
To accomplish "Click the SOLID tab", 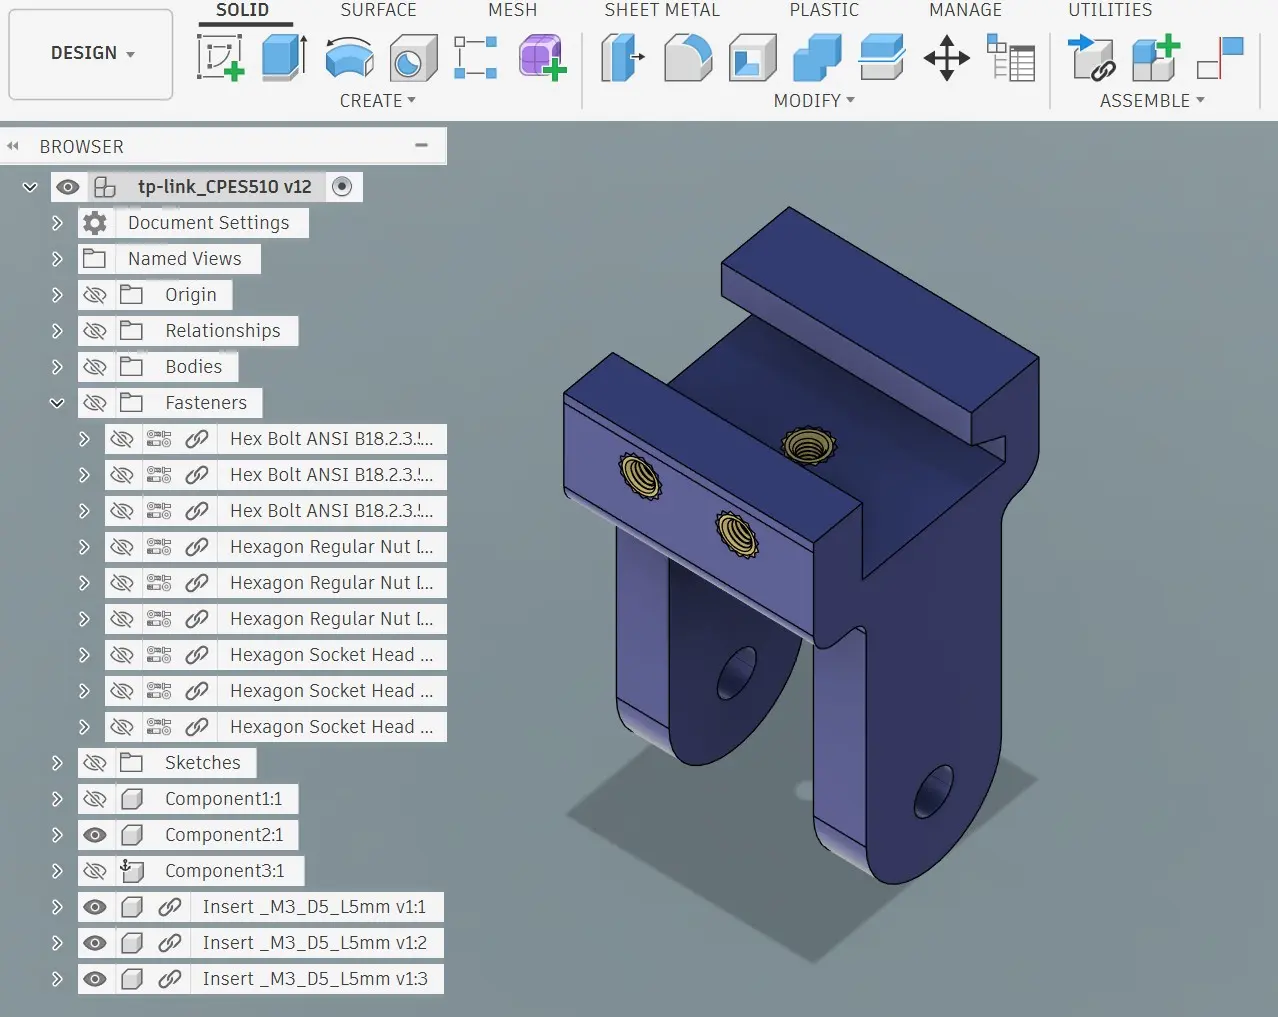I will [x=242, y=10].
